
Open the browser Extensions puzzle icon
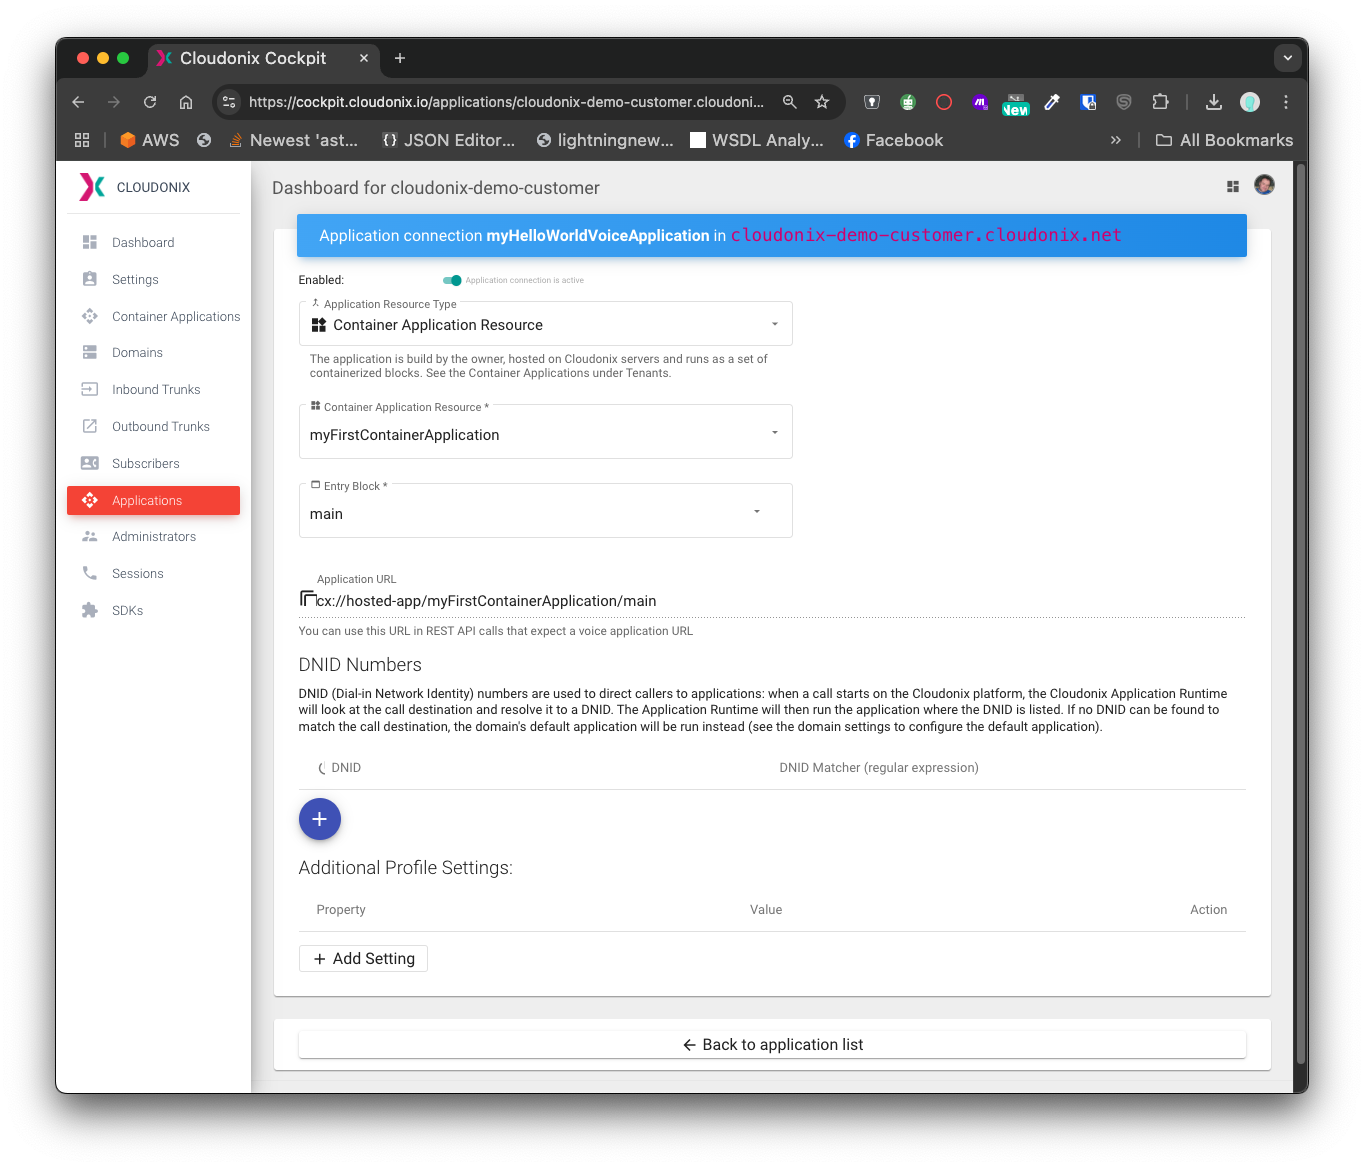click(1160, 102)
